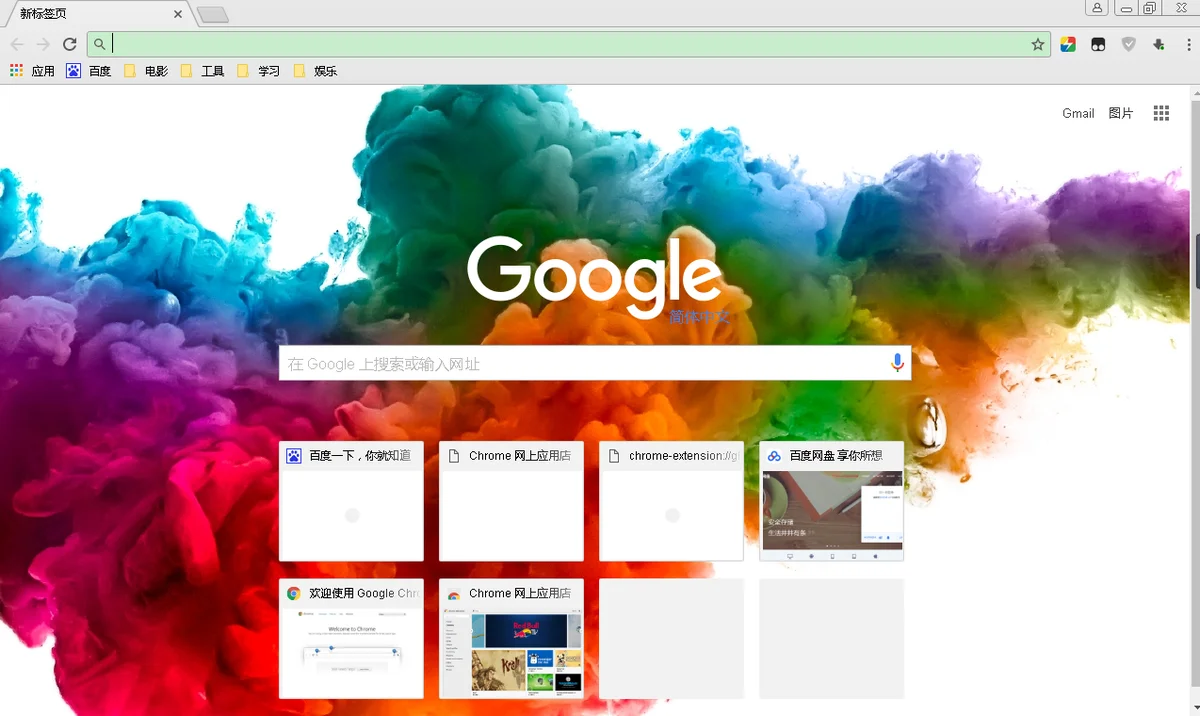This screenshot has width=1200, height=716.
Task: Open the 百度网盘 tile
Action: (831, 501)
